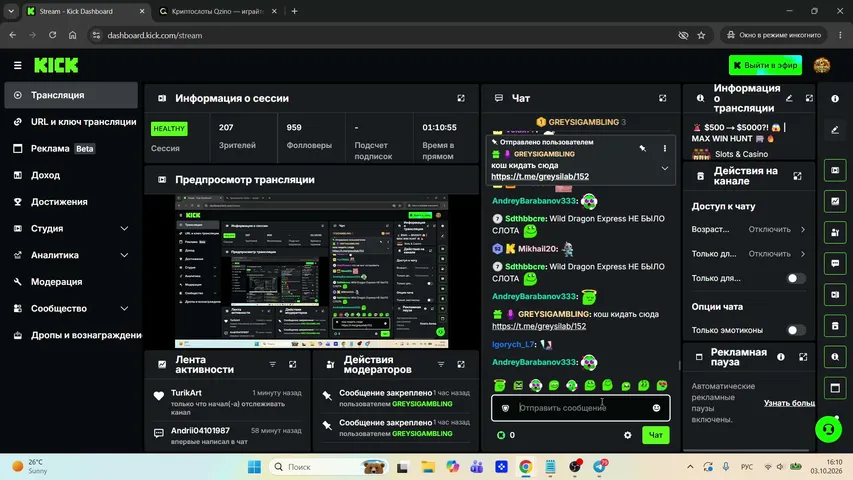This screenshot has height=480, width=853.
Task: Click the 'Выйти в эфир' button
Action: point(765,65)
